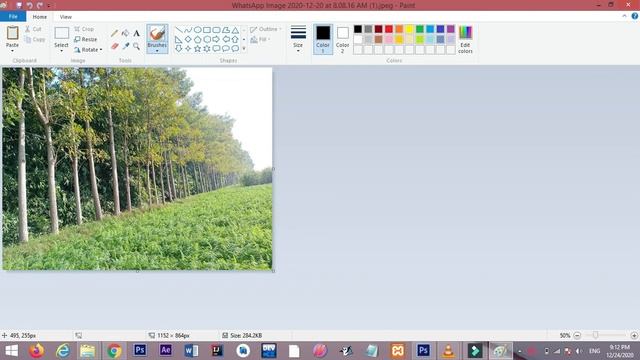Choose the Four-point star shape
The width and height of the screenshot is (640, 360).
coord(188,49)
